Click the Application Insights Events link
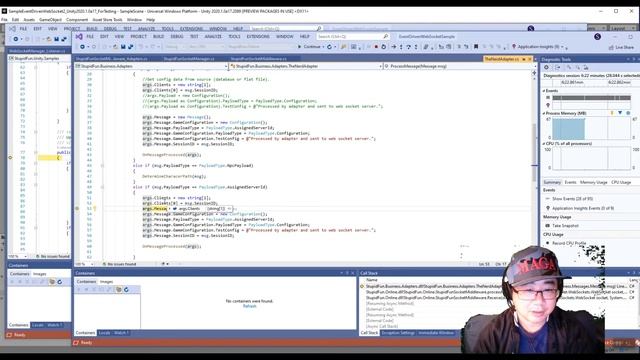 click(583, 208)
